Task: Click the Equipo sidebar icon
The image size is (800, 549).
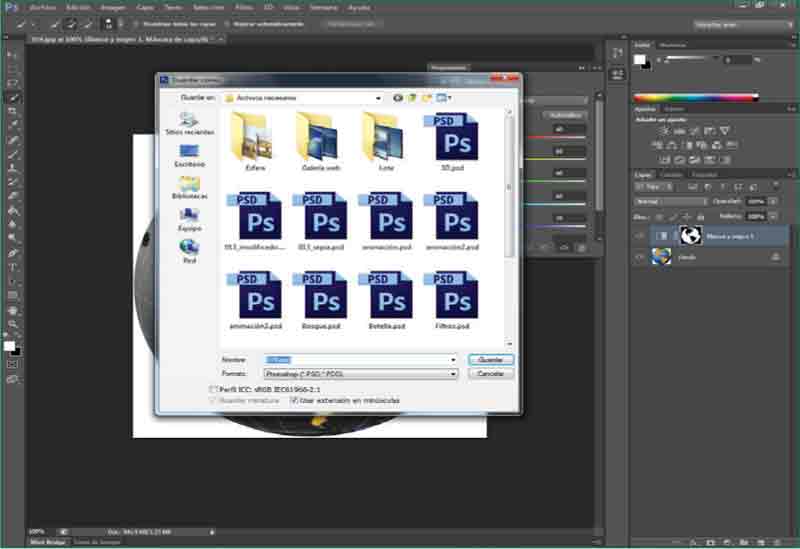Action: click(x=189, y=217)
